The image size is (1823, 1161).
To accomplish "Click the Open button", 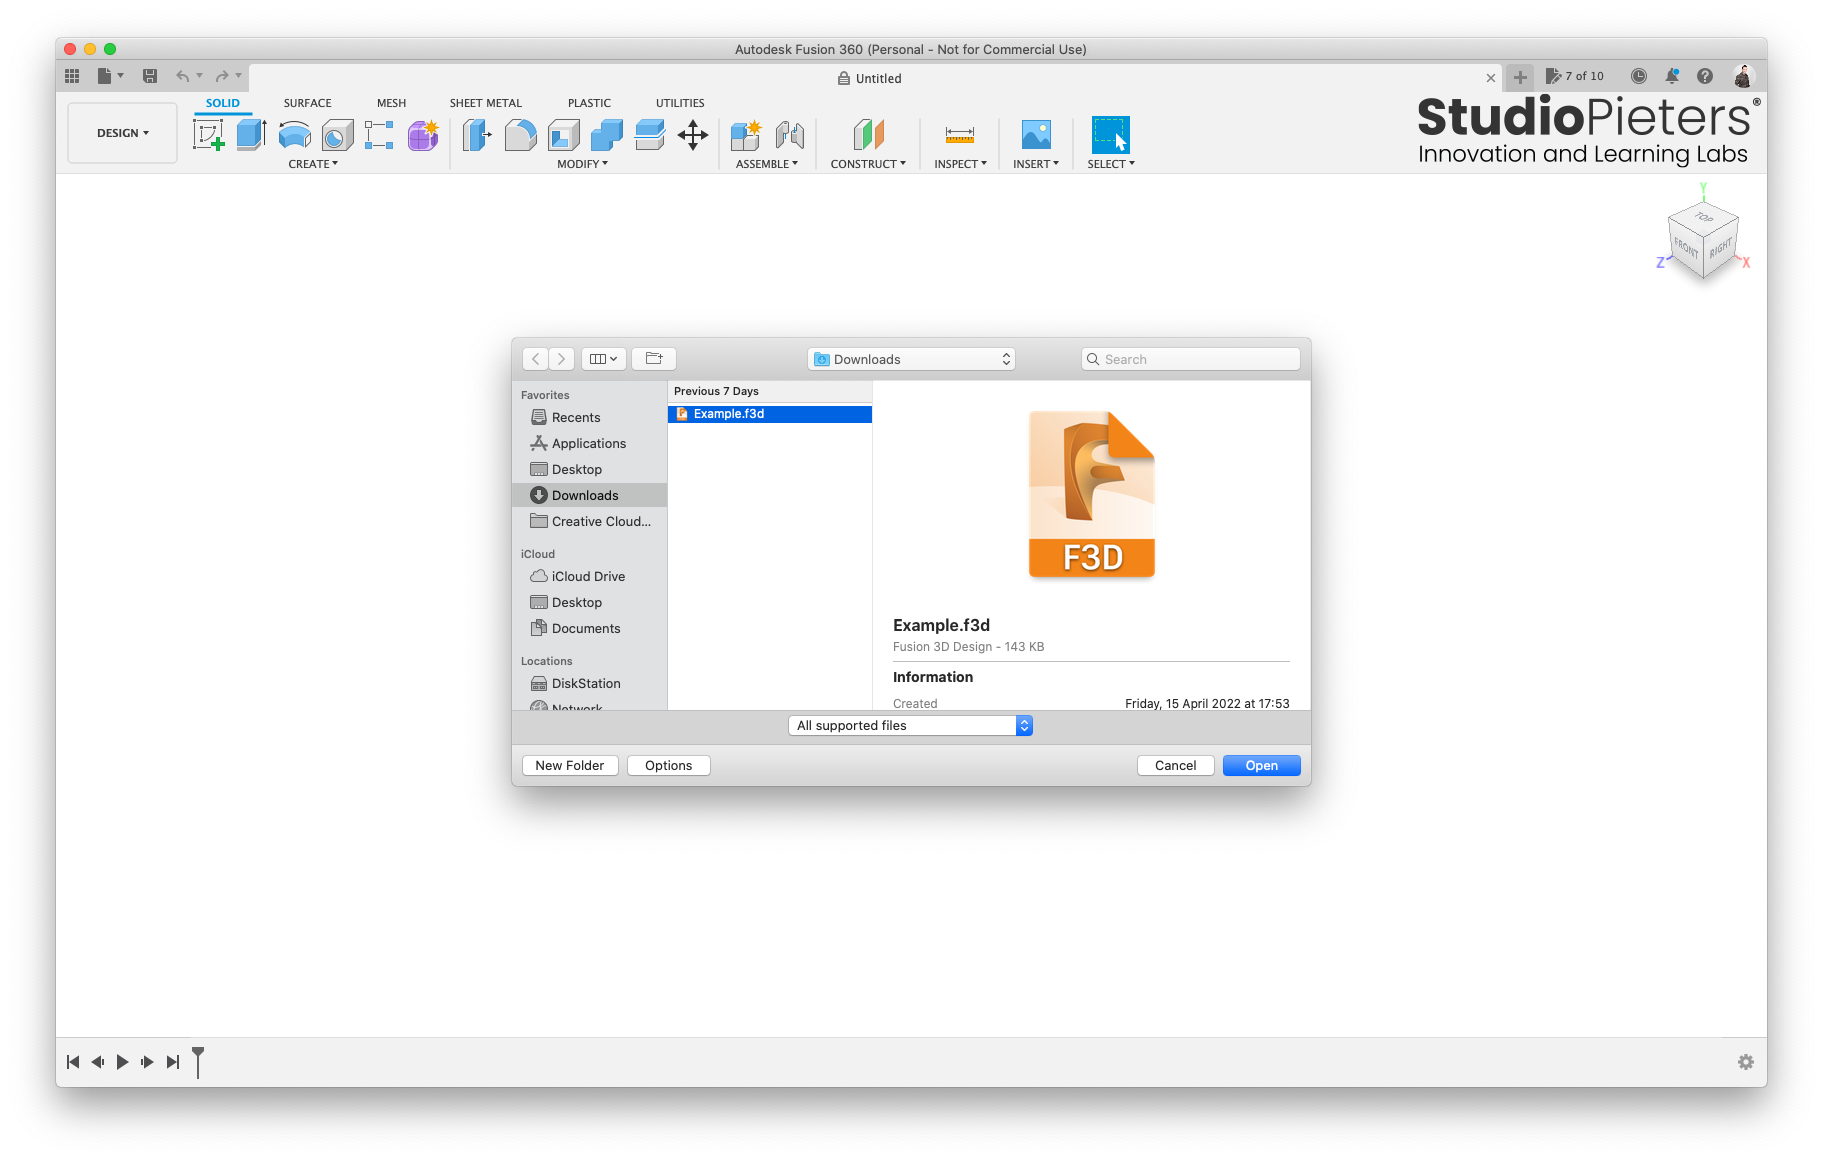I will [x=1261, y=766].
